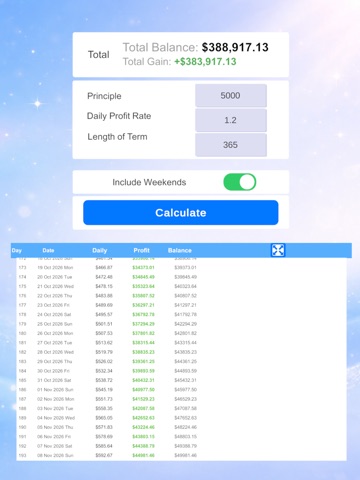The image size is (360, 480).
Task: Click day number 181 in the table
Action: [x=22, y=342]
